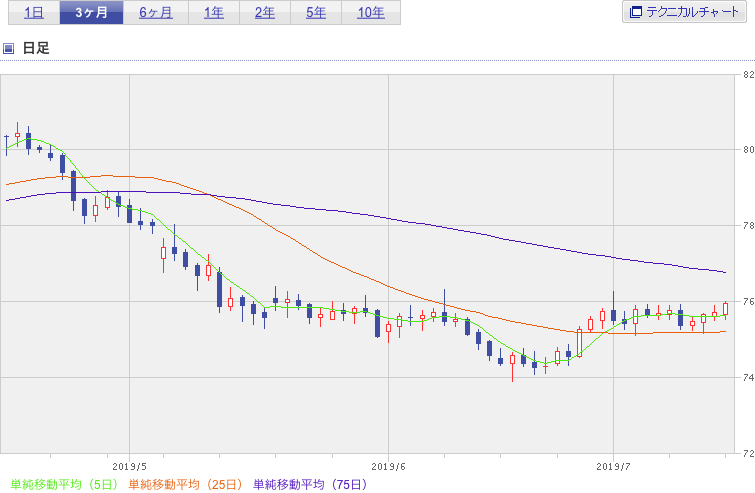Screen dimensions: 755x493
Task: Select the 3ヶ月 period tab
Action: click(91, 12)
